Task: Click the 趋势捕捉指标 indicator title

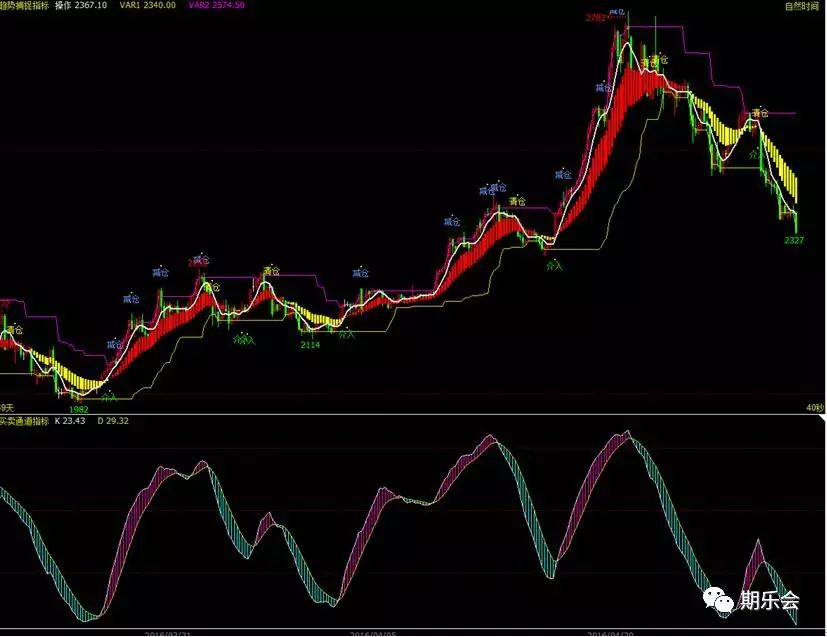Action: (x=25, y=5)
